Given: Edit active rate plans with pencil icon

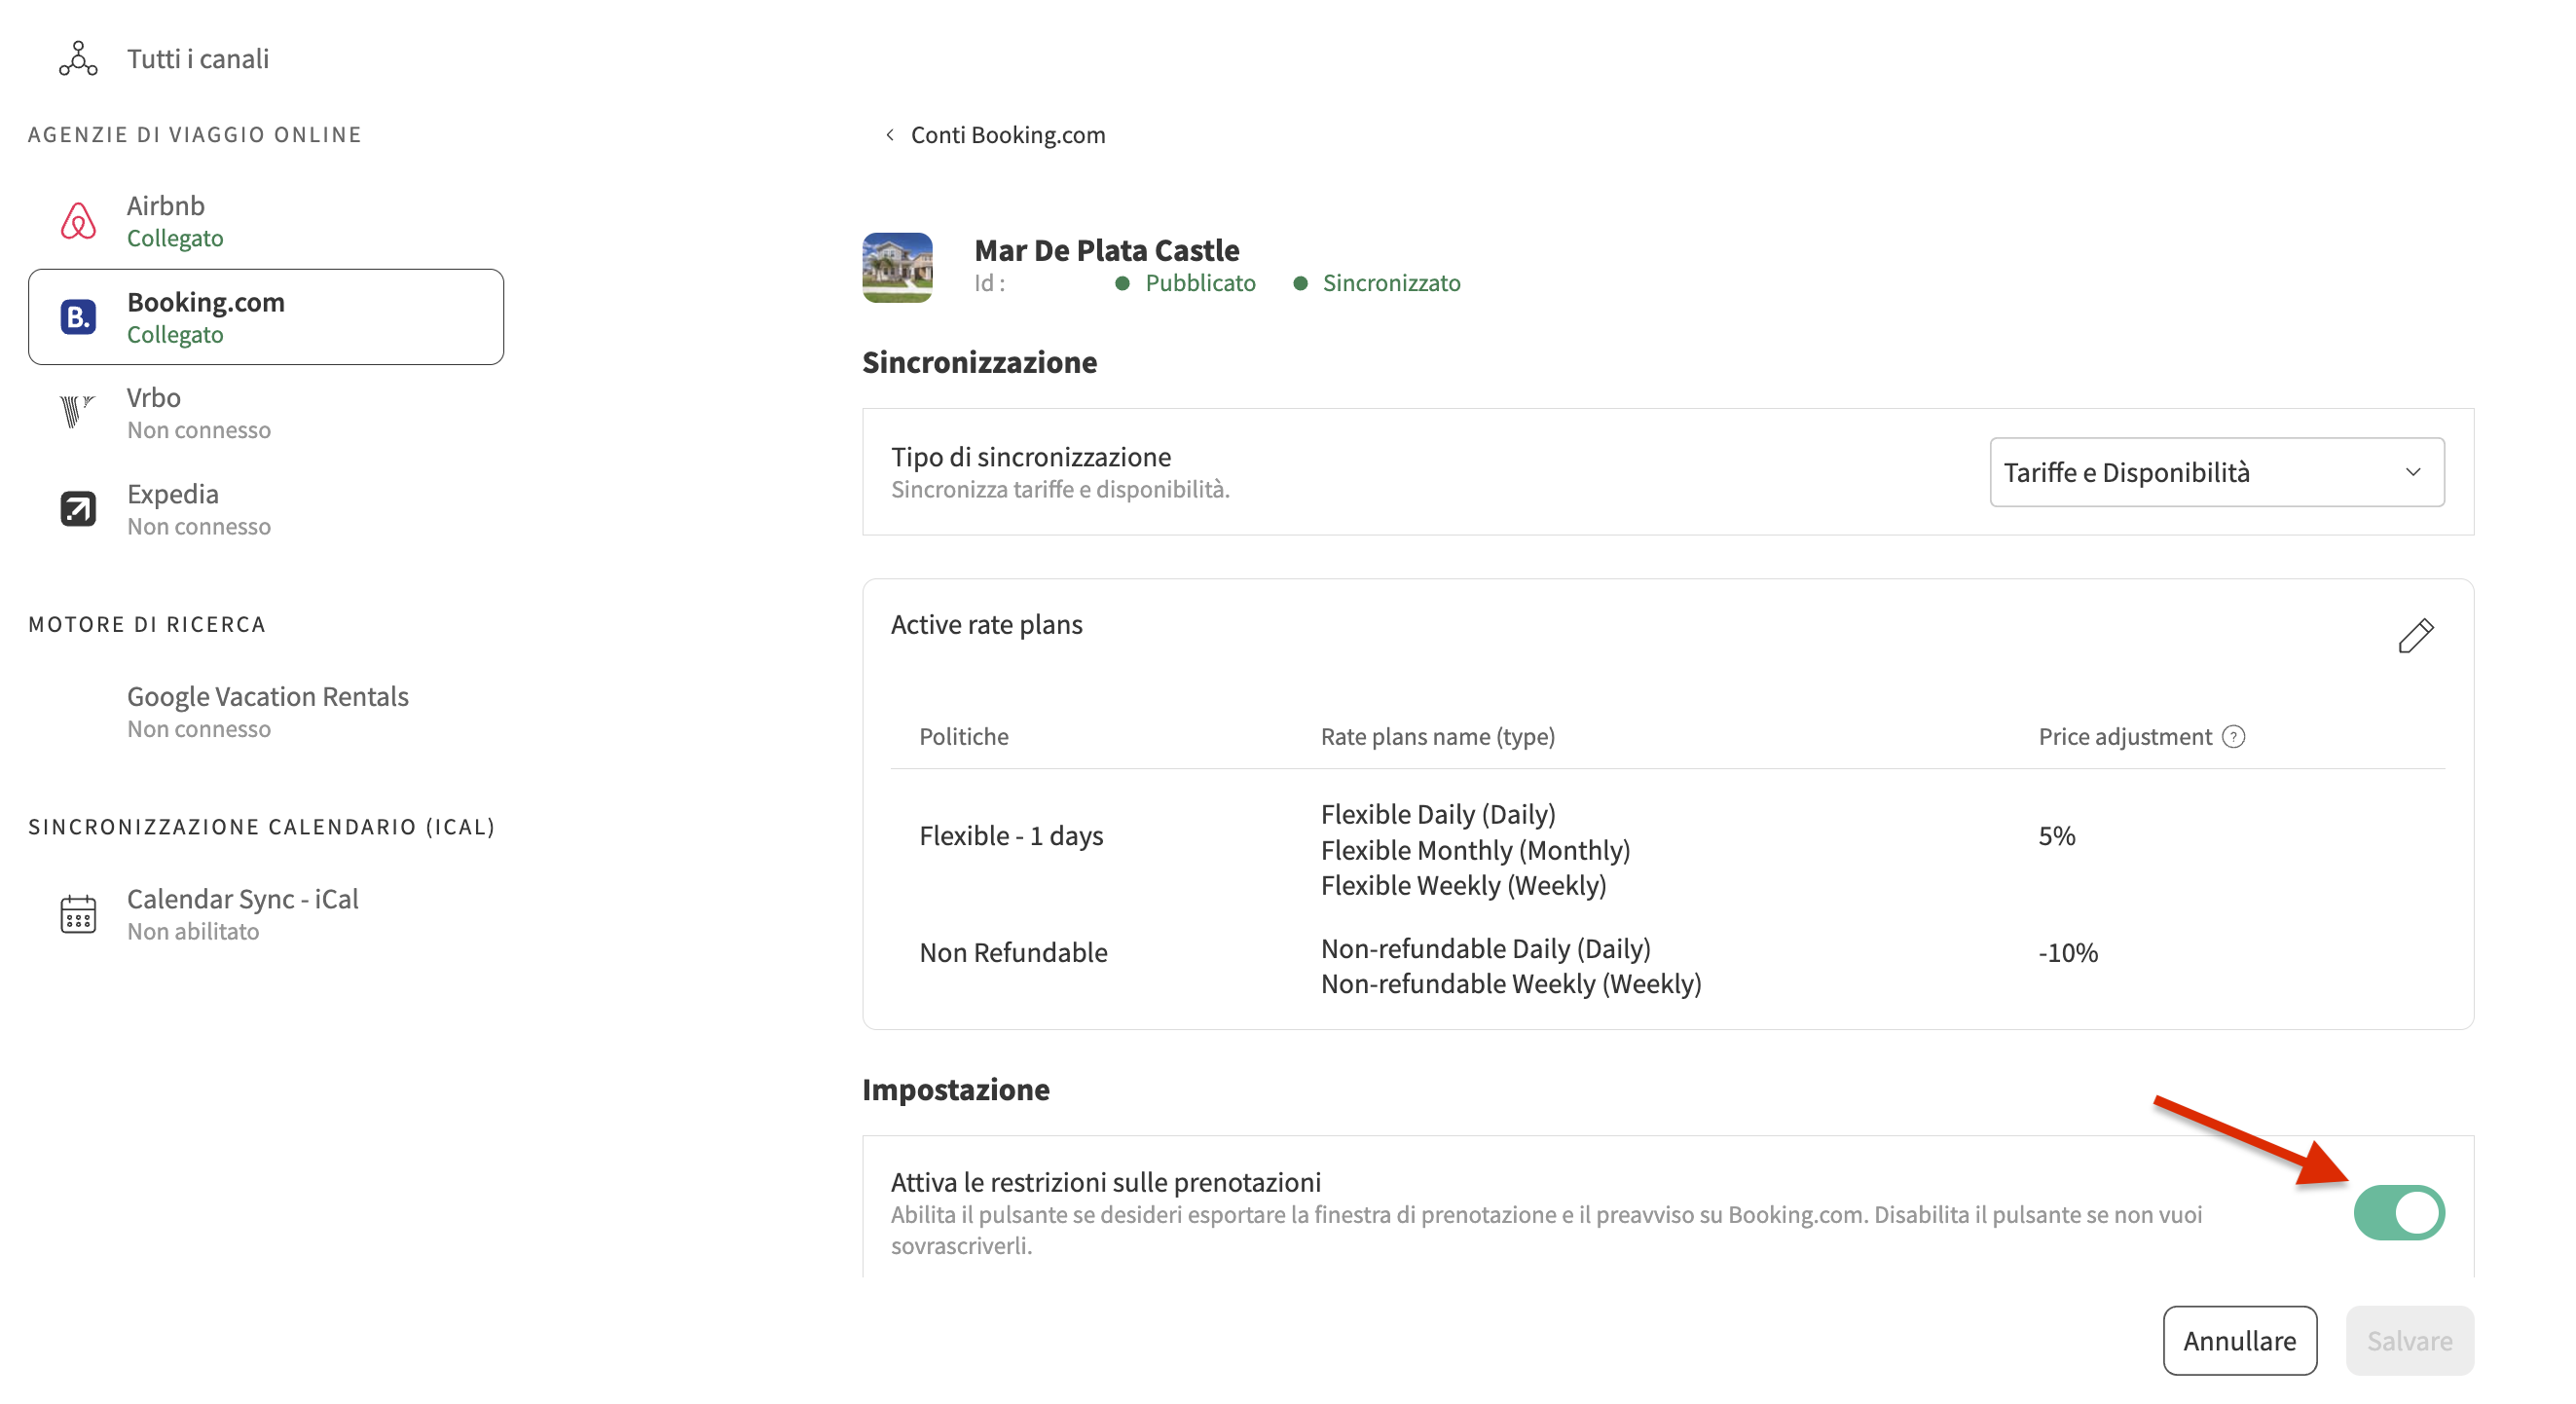Looking at the screenshot, I should 2415,636.
